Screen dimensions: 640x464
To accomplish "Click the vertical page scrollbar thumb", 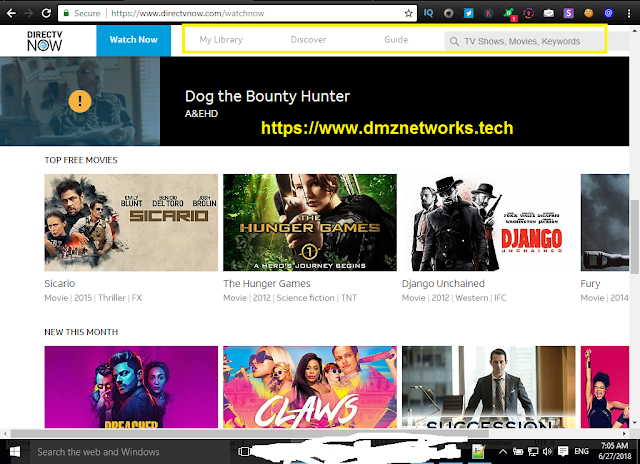I will (x=635, y=237).
